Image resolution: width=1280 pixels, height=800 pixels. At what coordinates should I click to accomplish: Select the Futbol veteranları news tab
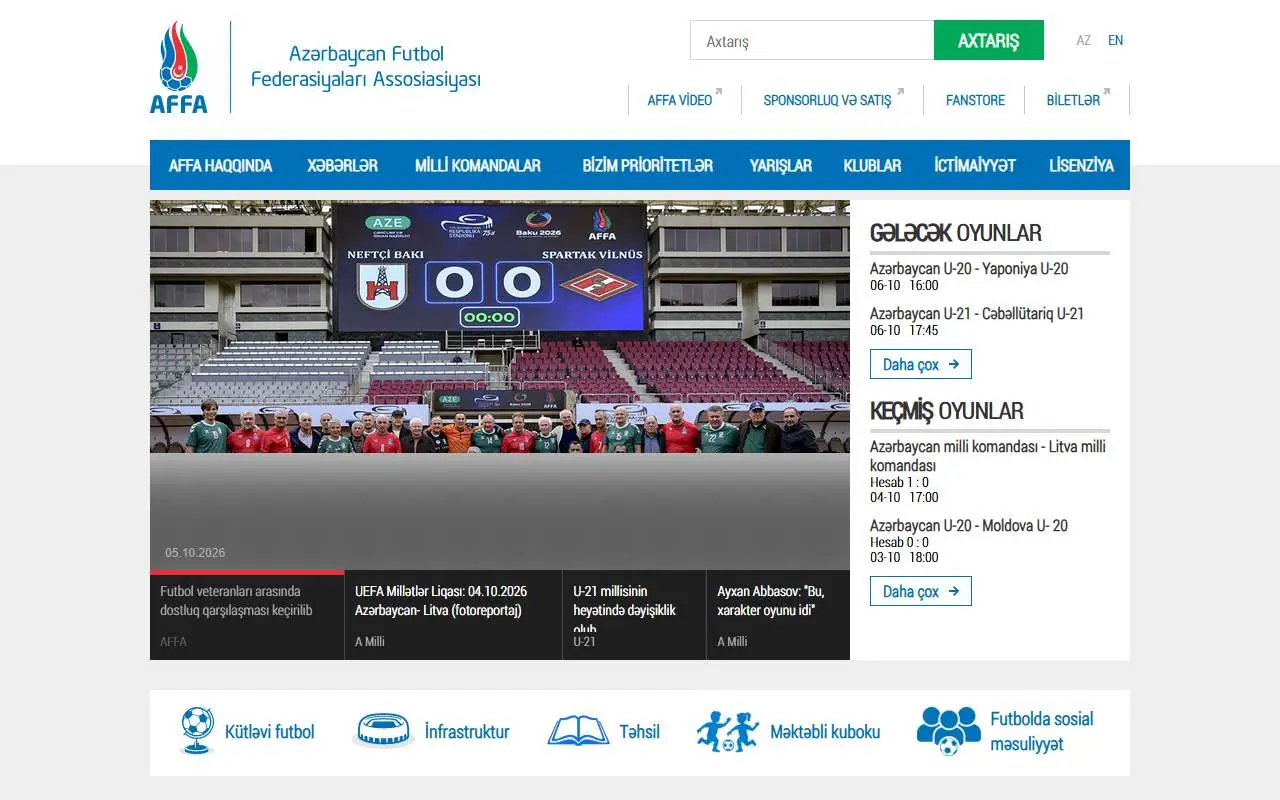coord(247,615)
